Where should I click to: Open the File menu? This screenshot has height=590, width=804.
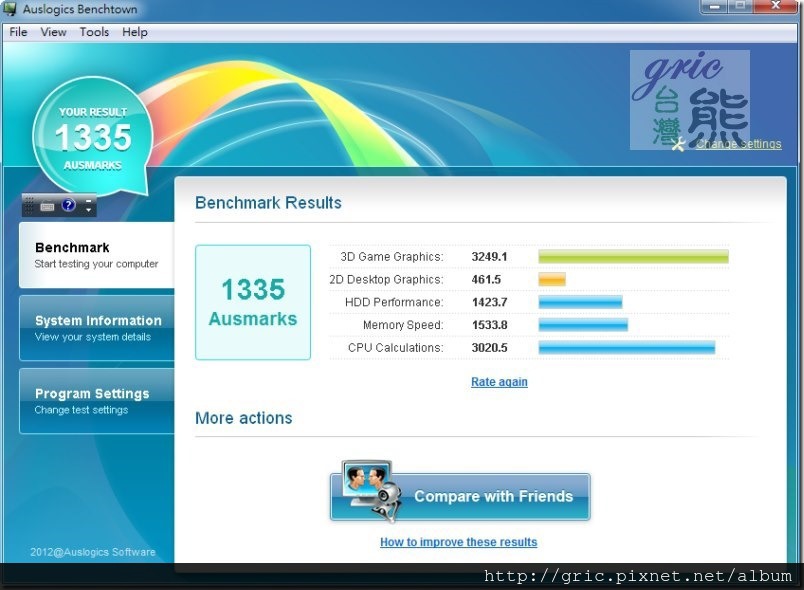point(18,32)
